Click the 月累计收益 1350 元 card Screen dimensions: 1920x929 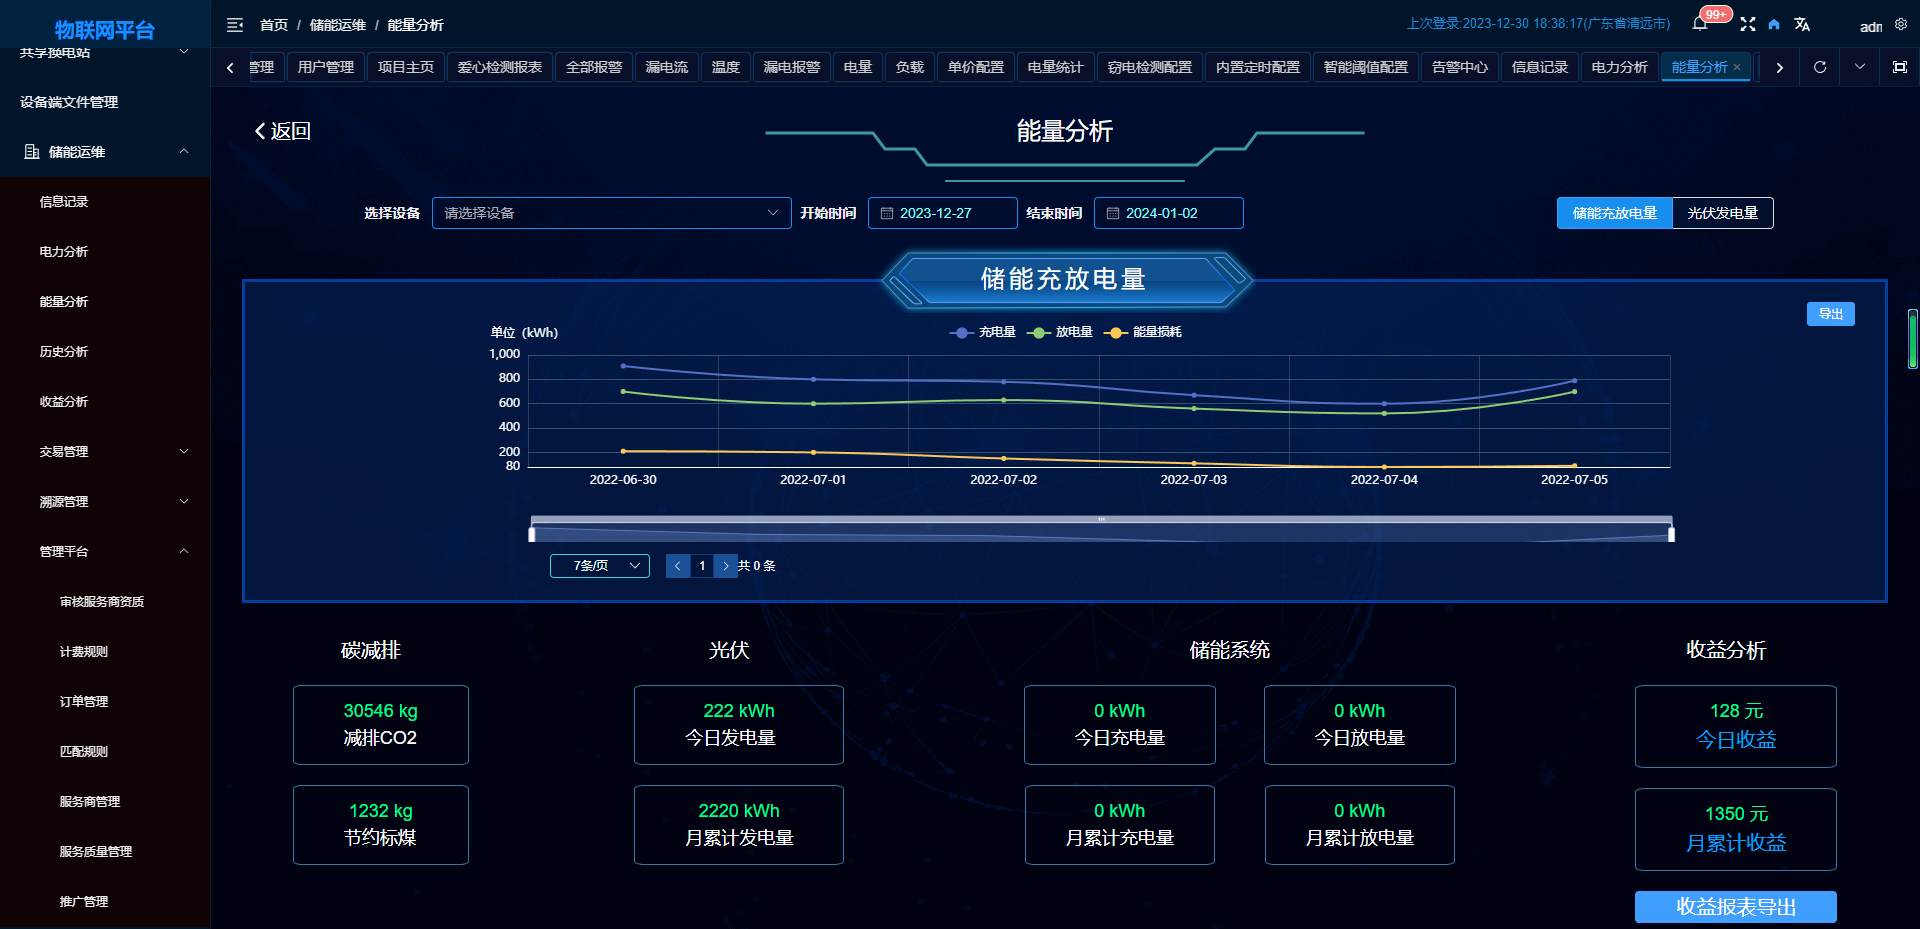(x=1736, y=829)
